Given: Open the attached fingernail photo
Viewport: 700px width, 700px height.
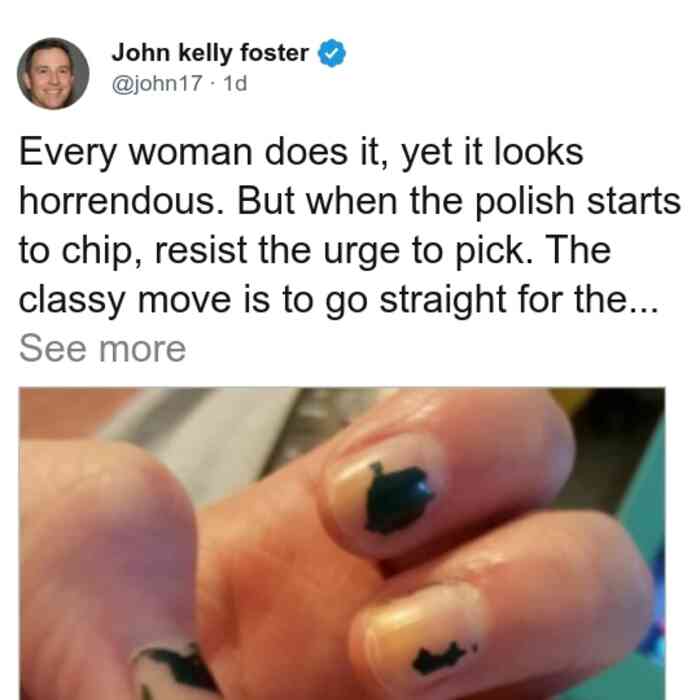Looking at the screenshot, I should (x=342, y=544).
